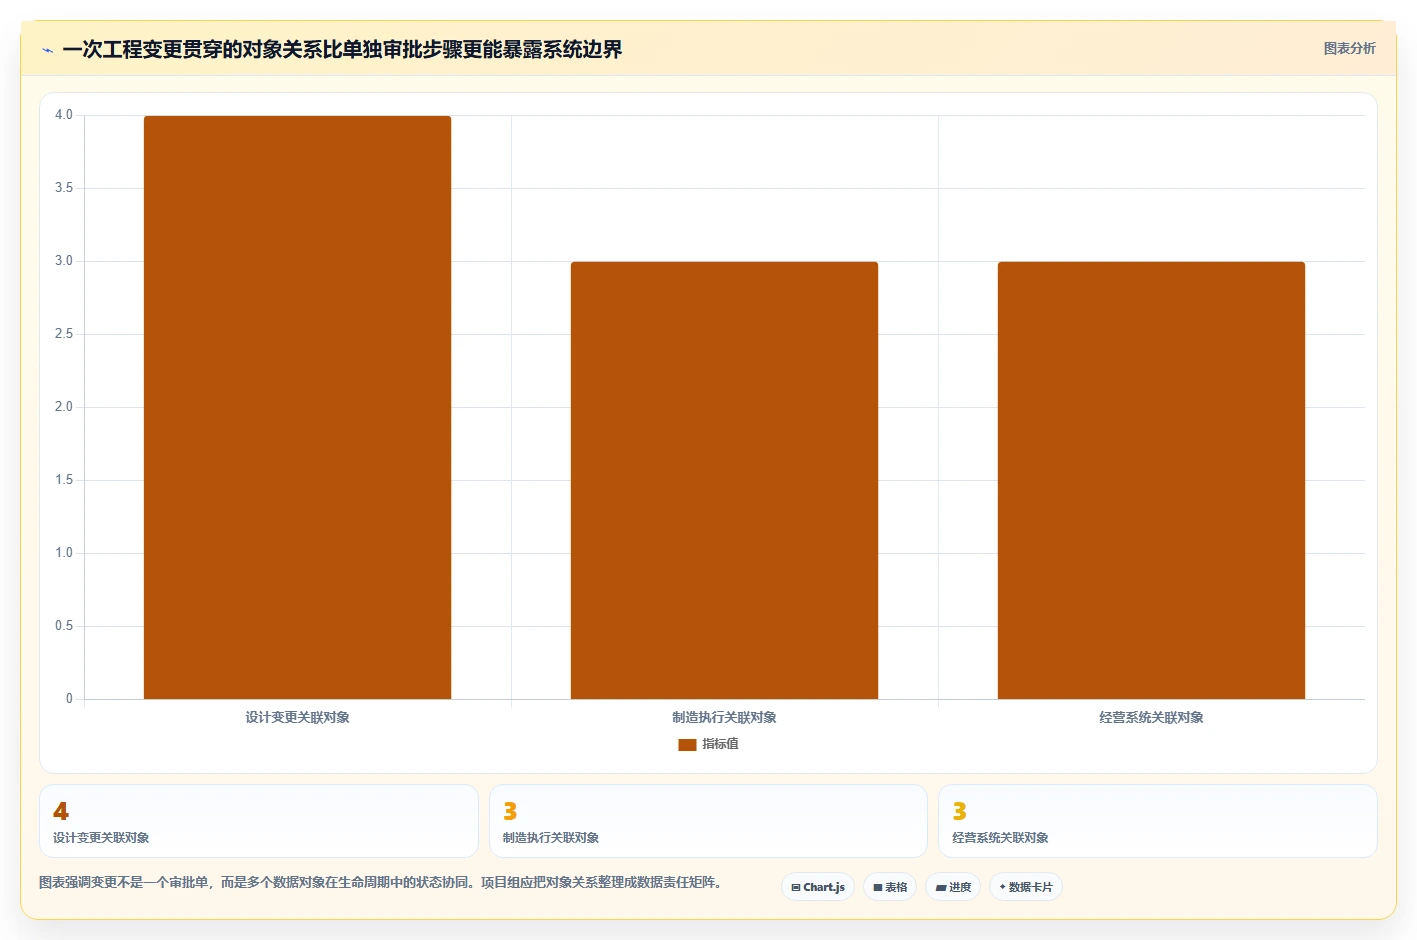The width and height of the screenshot is (1417, 940).
Task: Click the y-axis label 4.0
Action: click(64, 115)
